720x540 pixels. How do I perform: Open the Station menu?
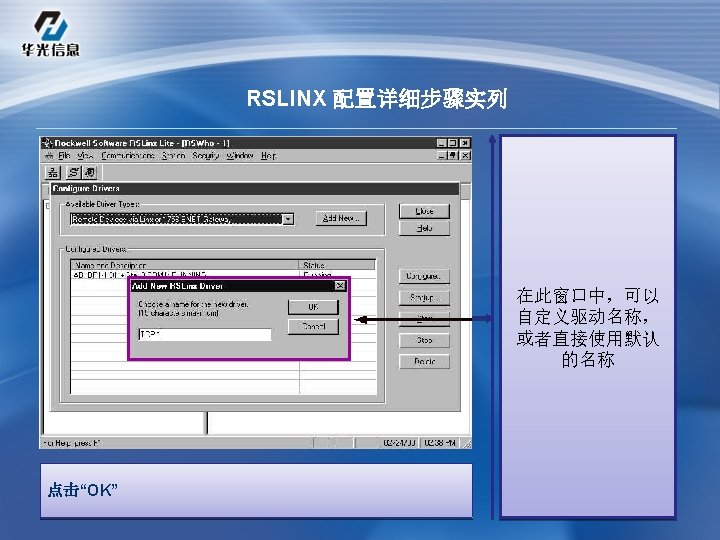pos(174,156)
